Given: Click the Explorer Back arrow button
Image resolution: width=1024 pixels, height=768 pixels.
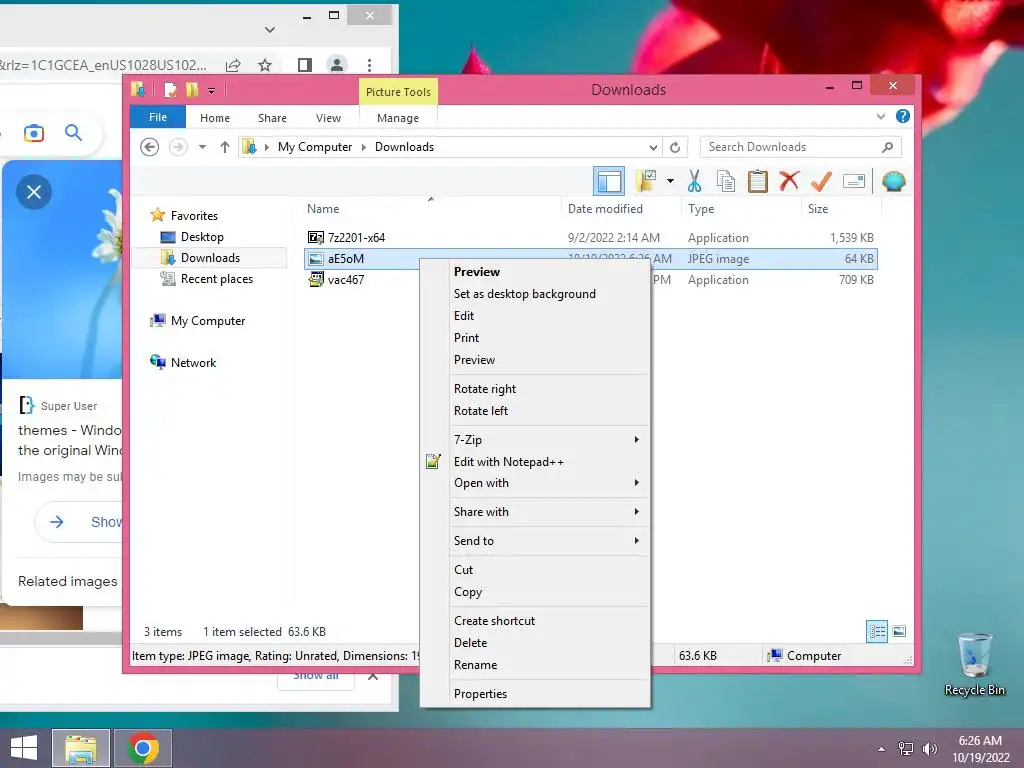Looking at the screenshot, I should click(x=150, y=147).
